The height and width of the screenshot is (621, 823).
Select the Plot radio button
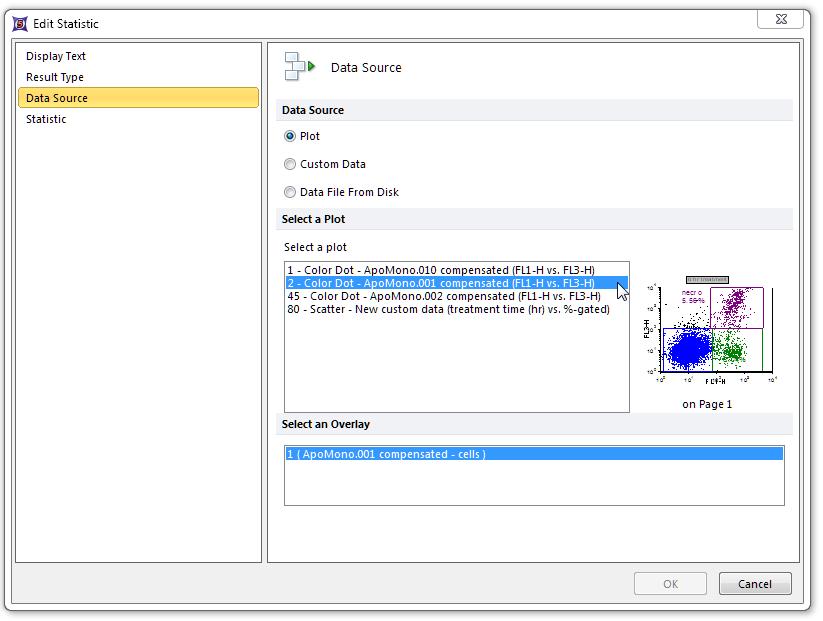[290, 136]
